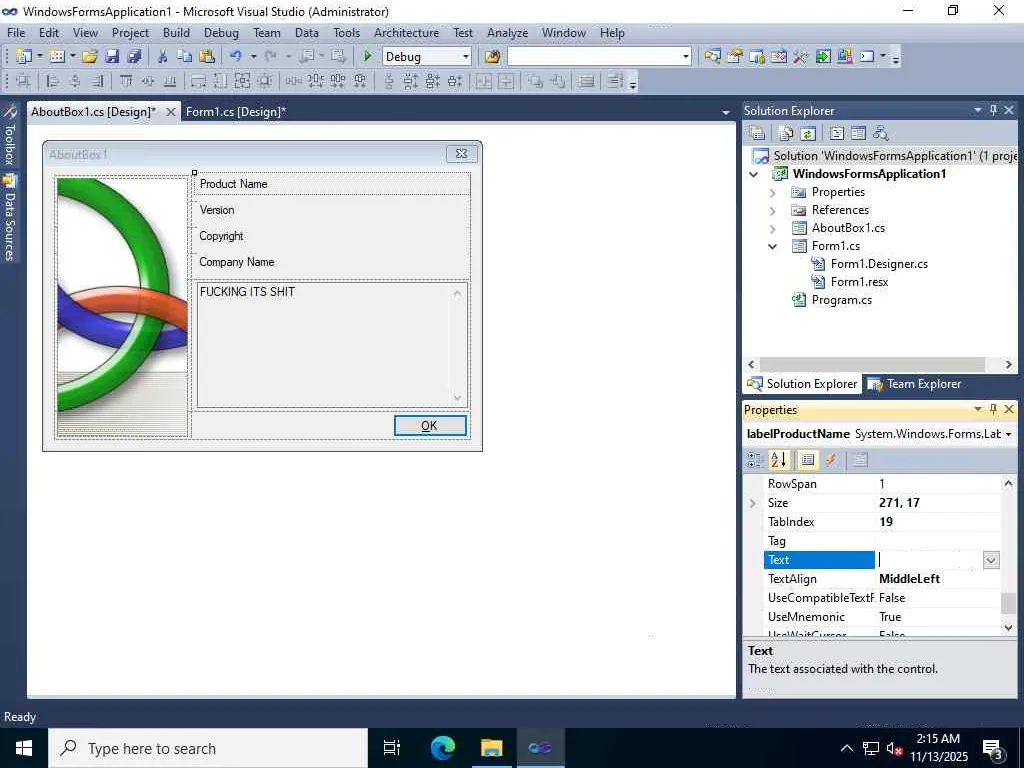Expand the Properties node in Solution Explorer
The image size is (1024, 768).
(x=773, y=193)
